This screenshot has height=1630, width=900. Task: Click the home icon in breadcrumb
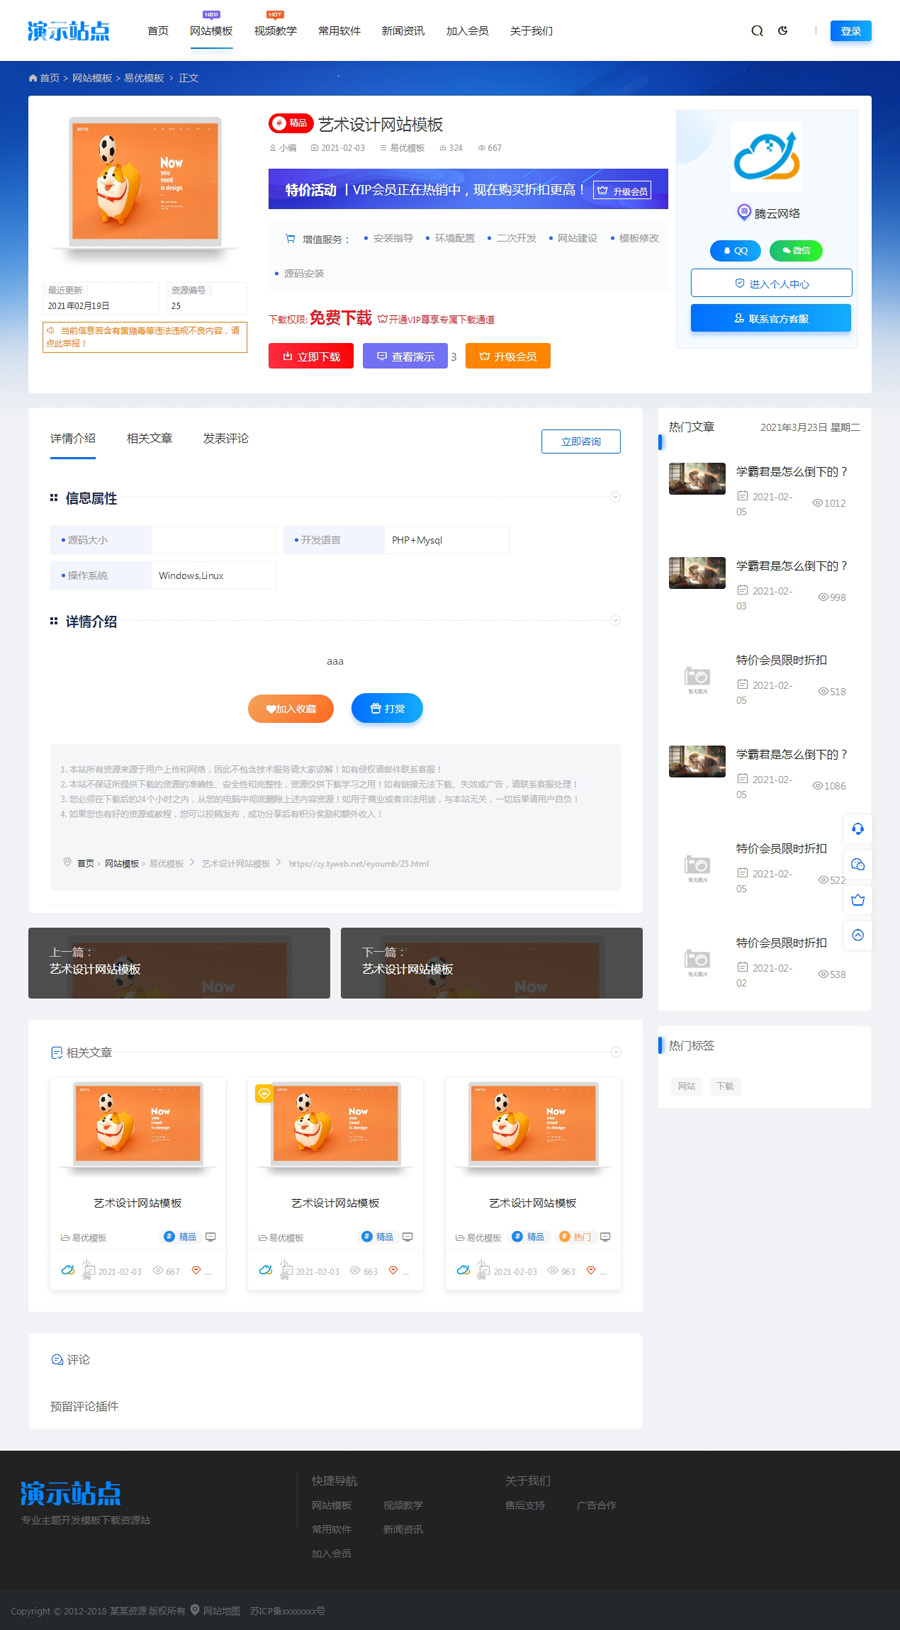tap(33, 78)
